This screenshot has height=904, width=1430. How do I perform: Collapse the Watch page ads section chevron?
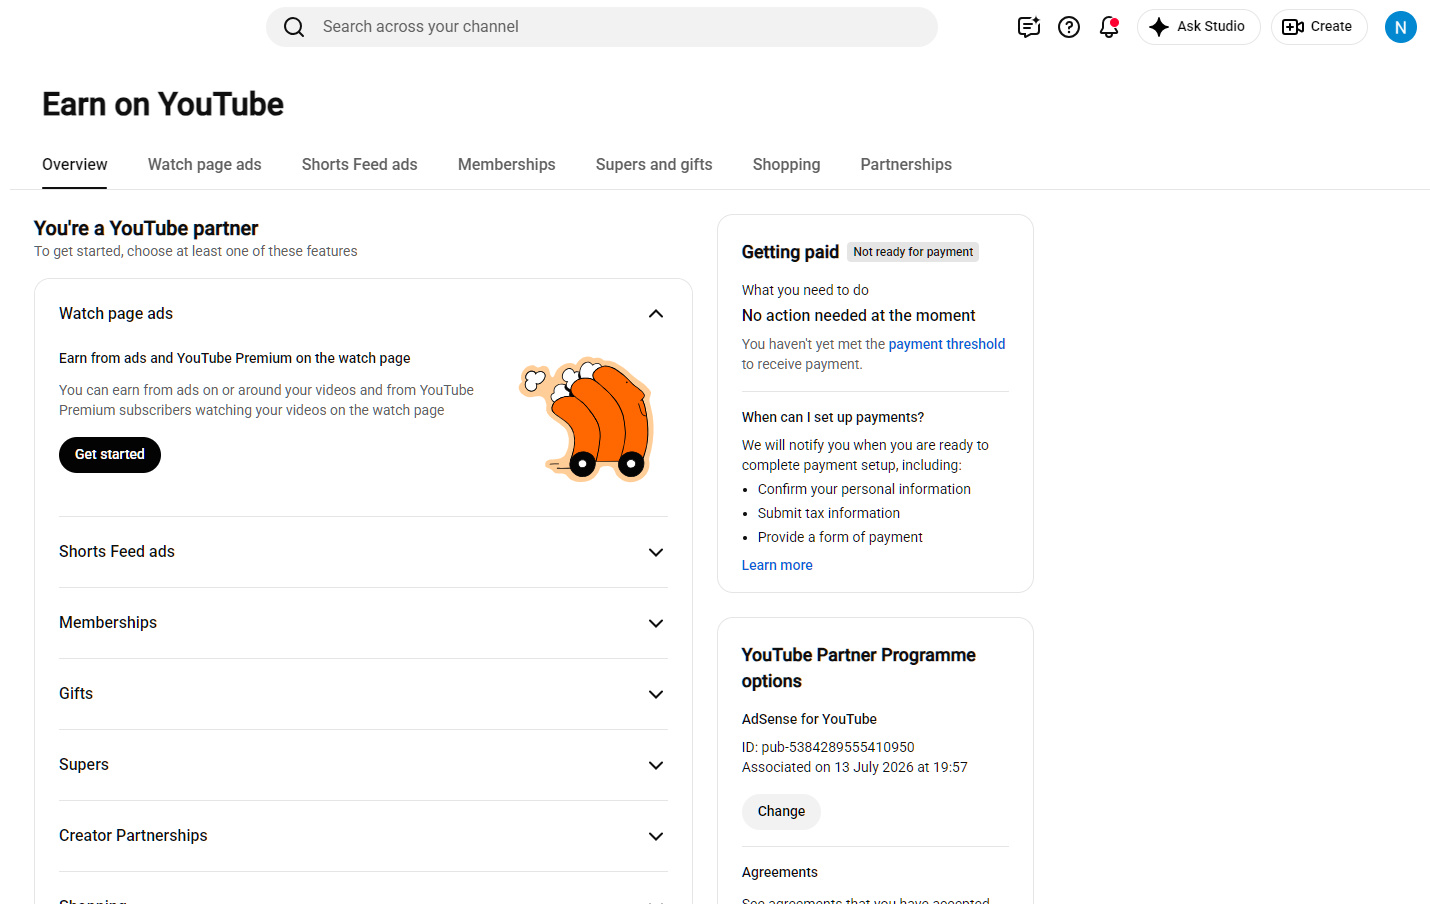(656, 314)
